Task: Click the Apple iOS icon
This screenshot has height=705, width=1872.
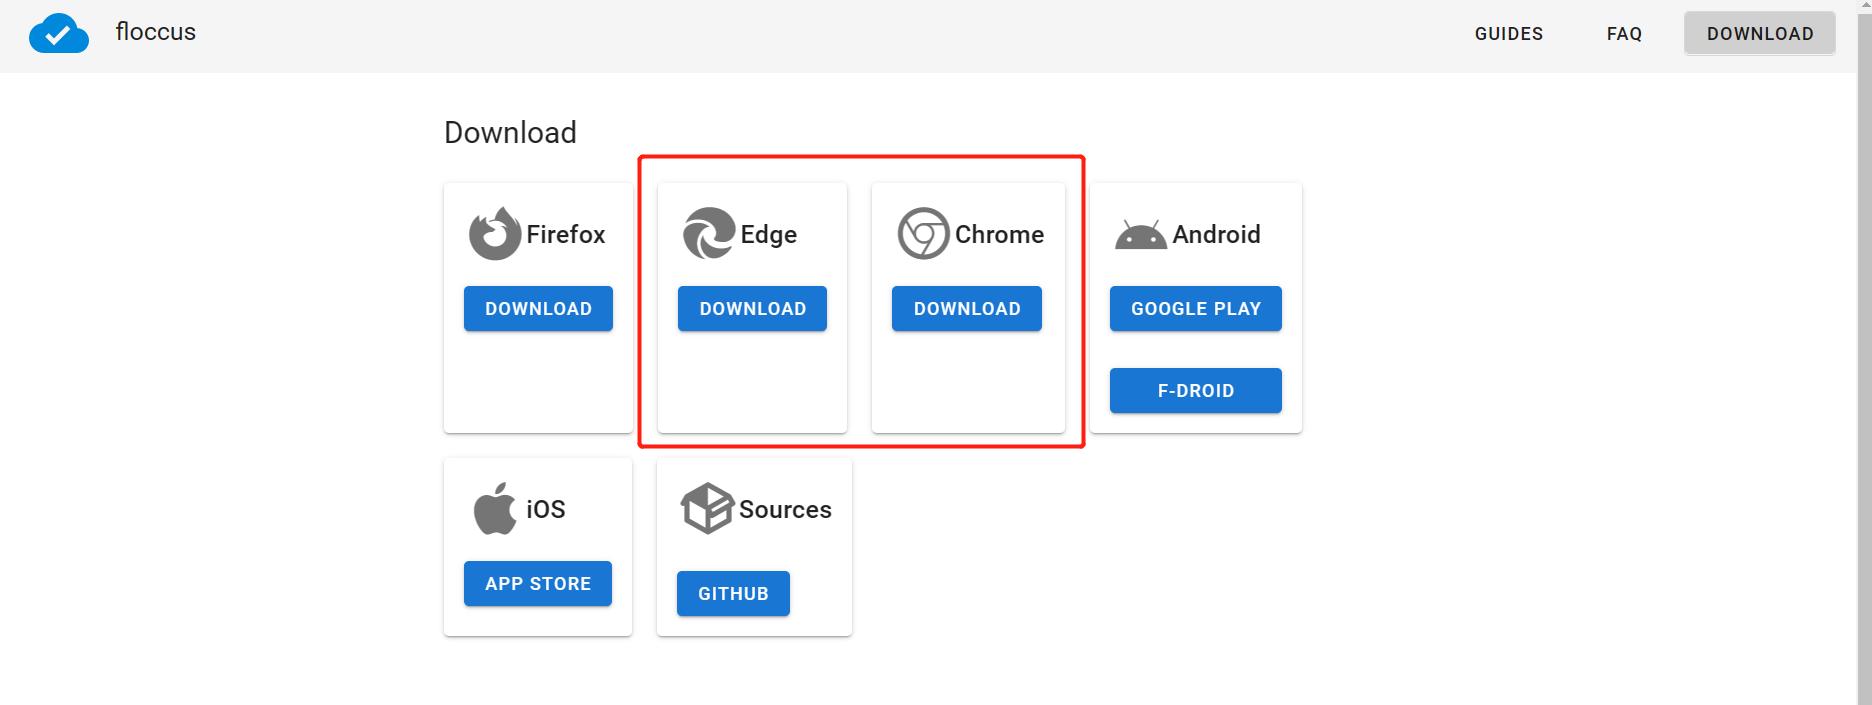Action: pyautogui.click(x=495, y=509)
